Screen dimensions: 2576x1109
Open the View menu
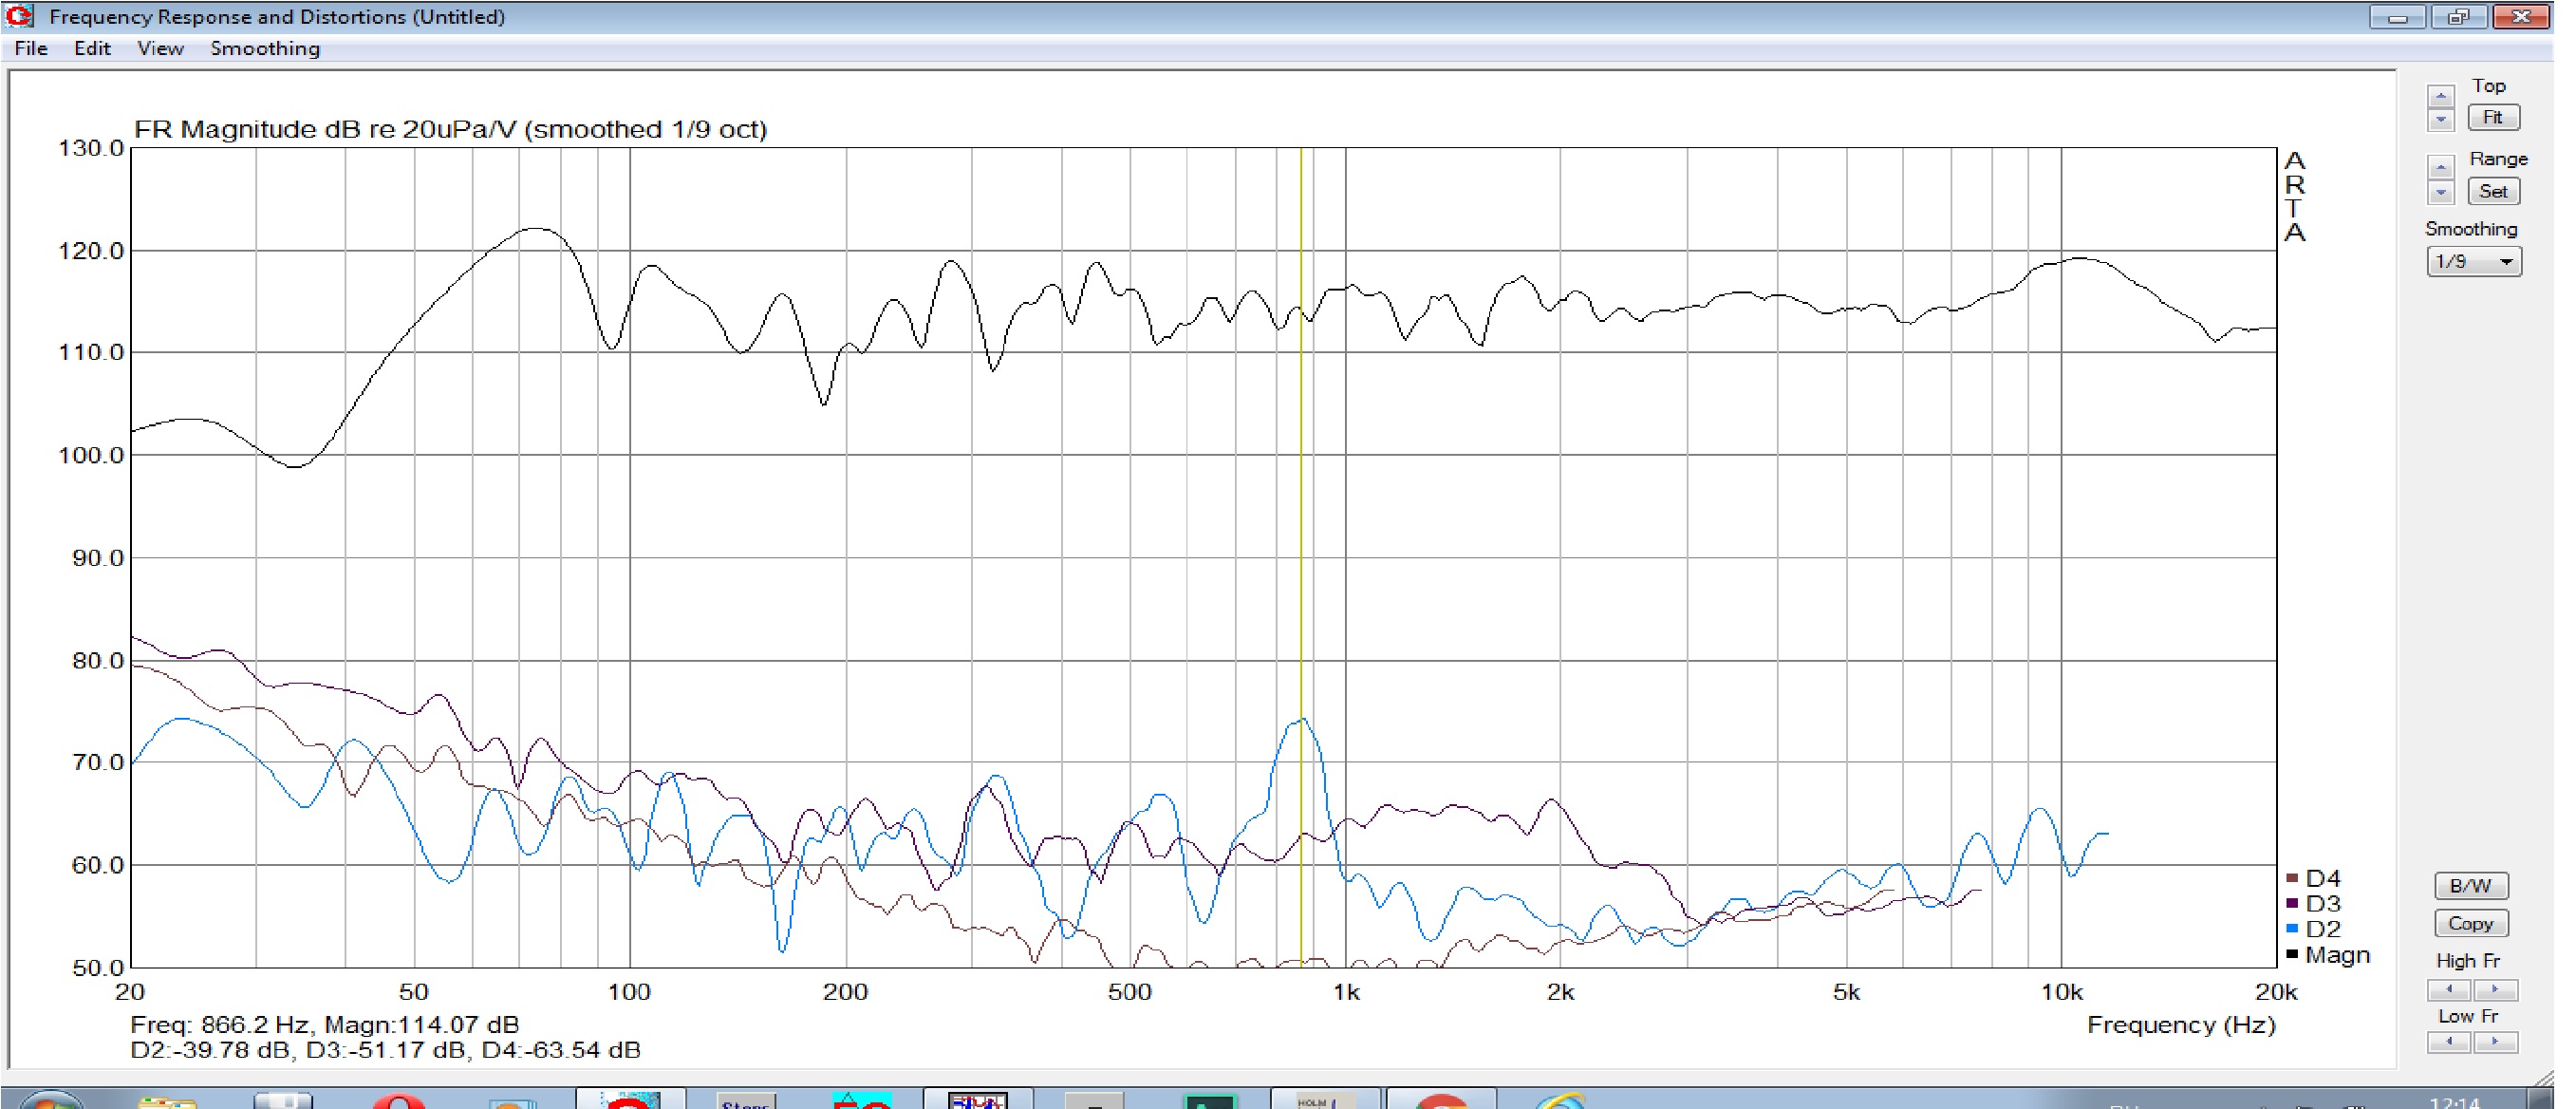tap(160, 48)
